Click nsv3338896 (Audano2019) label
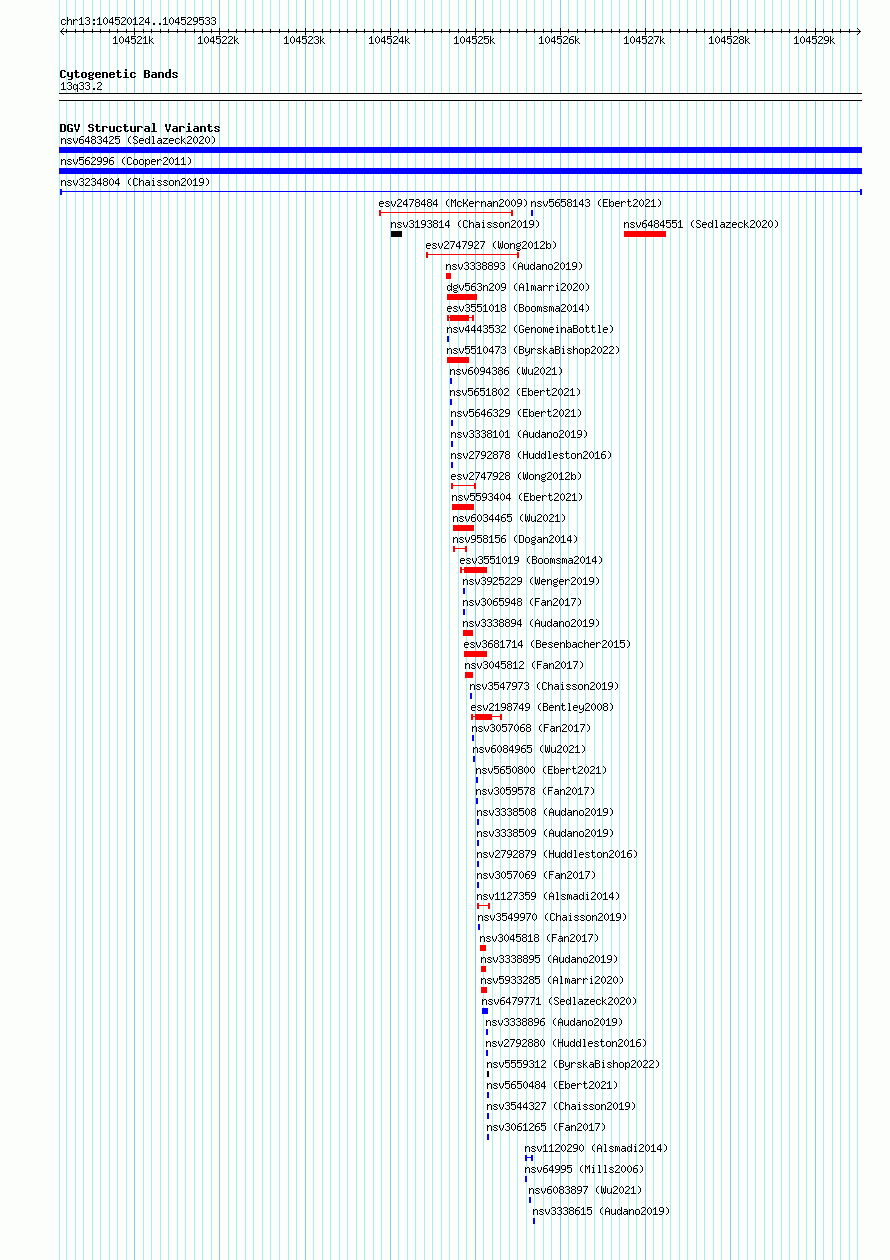The width and height of the screenshot is (890, 1260). (x=554, y=1022)
